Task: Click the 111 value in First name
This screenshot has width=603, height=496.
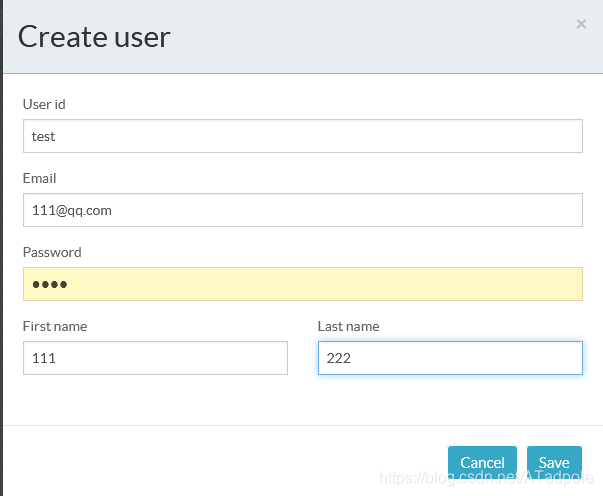Action: point(44,358)
